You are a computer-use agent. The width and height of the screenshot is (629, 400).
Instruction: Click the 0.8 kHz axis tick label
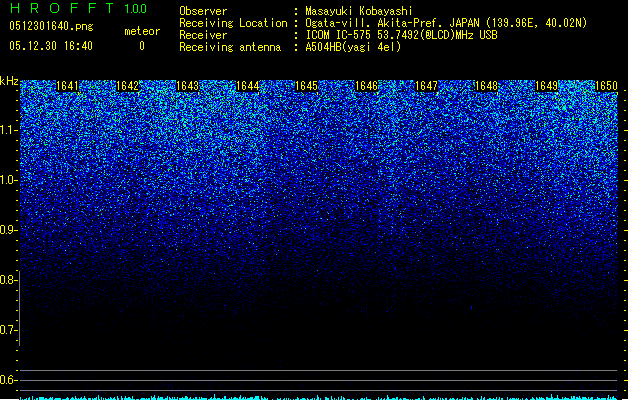click(x=8, y=280)
